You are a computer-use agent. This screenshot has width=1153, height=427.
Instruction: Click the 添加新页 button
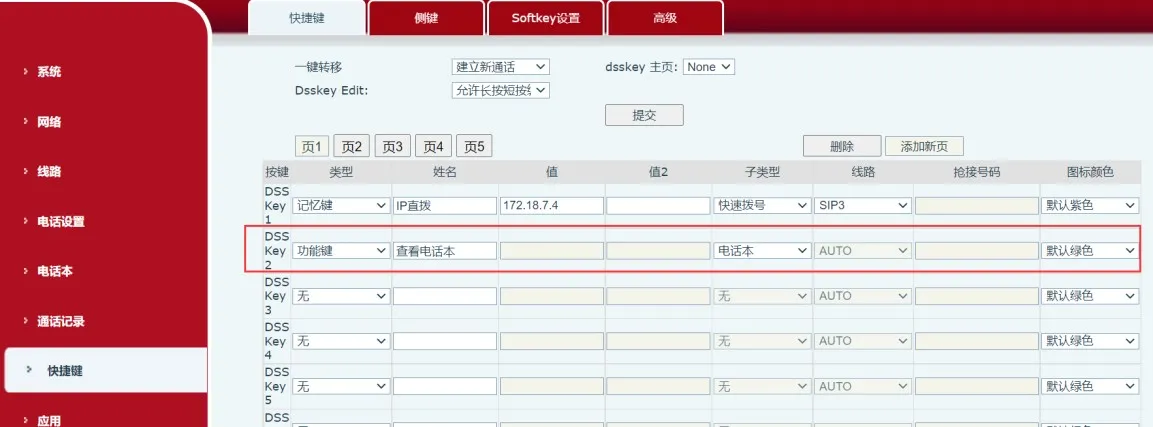point(924,146)
